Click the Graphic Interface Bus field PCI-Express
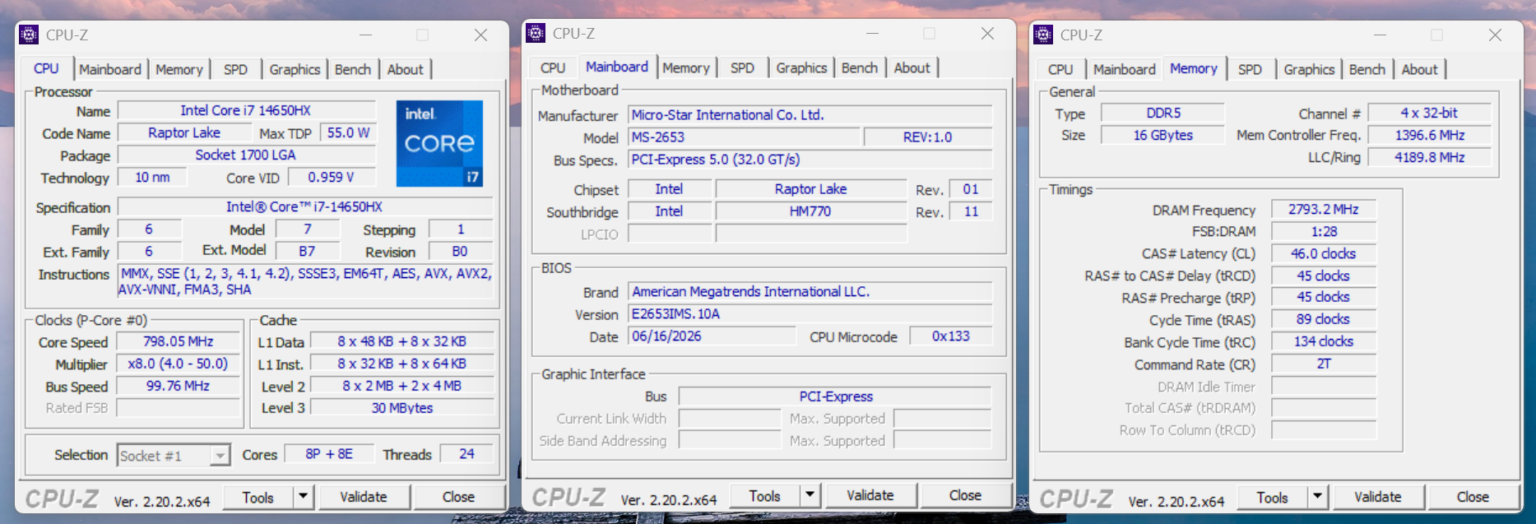The image size is (1536, 524). pyautogui.click(x=836, y=396)
